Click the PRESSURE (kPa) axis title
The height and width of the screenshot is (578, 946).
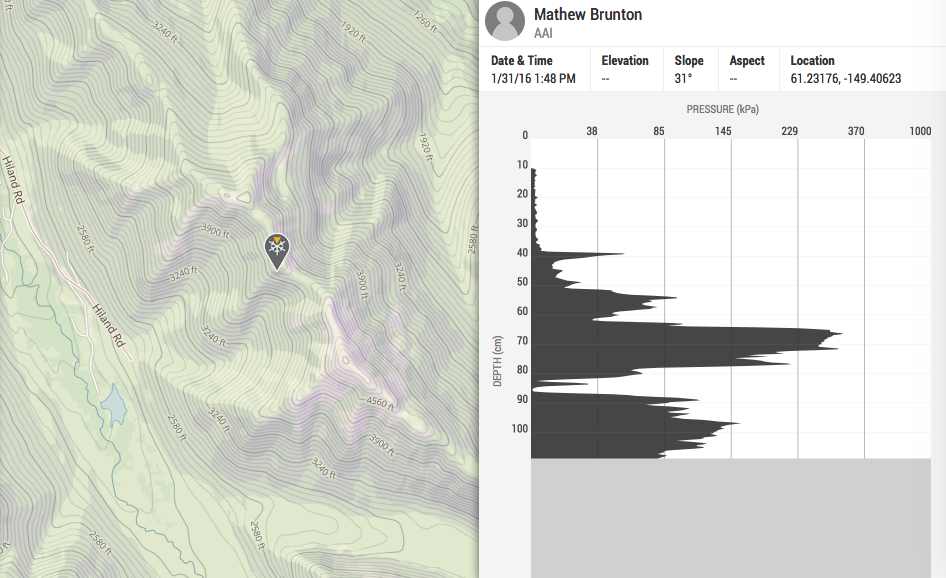pyautogui.click(x=723, y=109)
